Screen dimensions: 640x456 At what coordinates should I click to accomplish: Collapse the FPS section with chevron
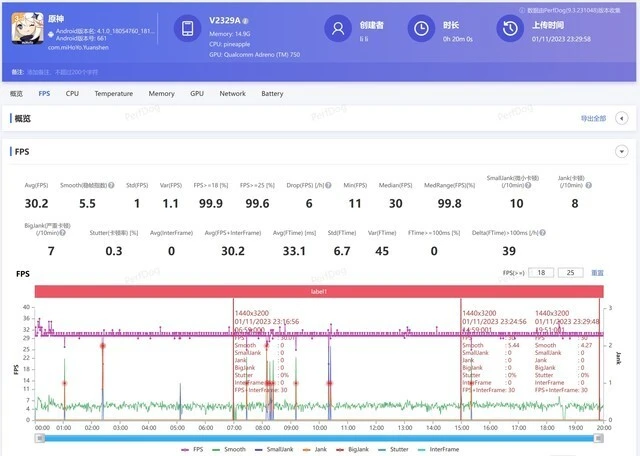(x=621, y=151)
